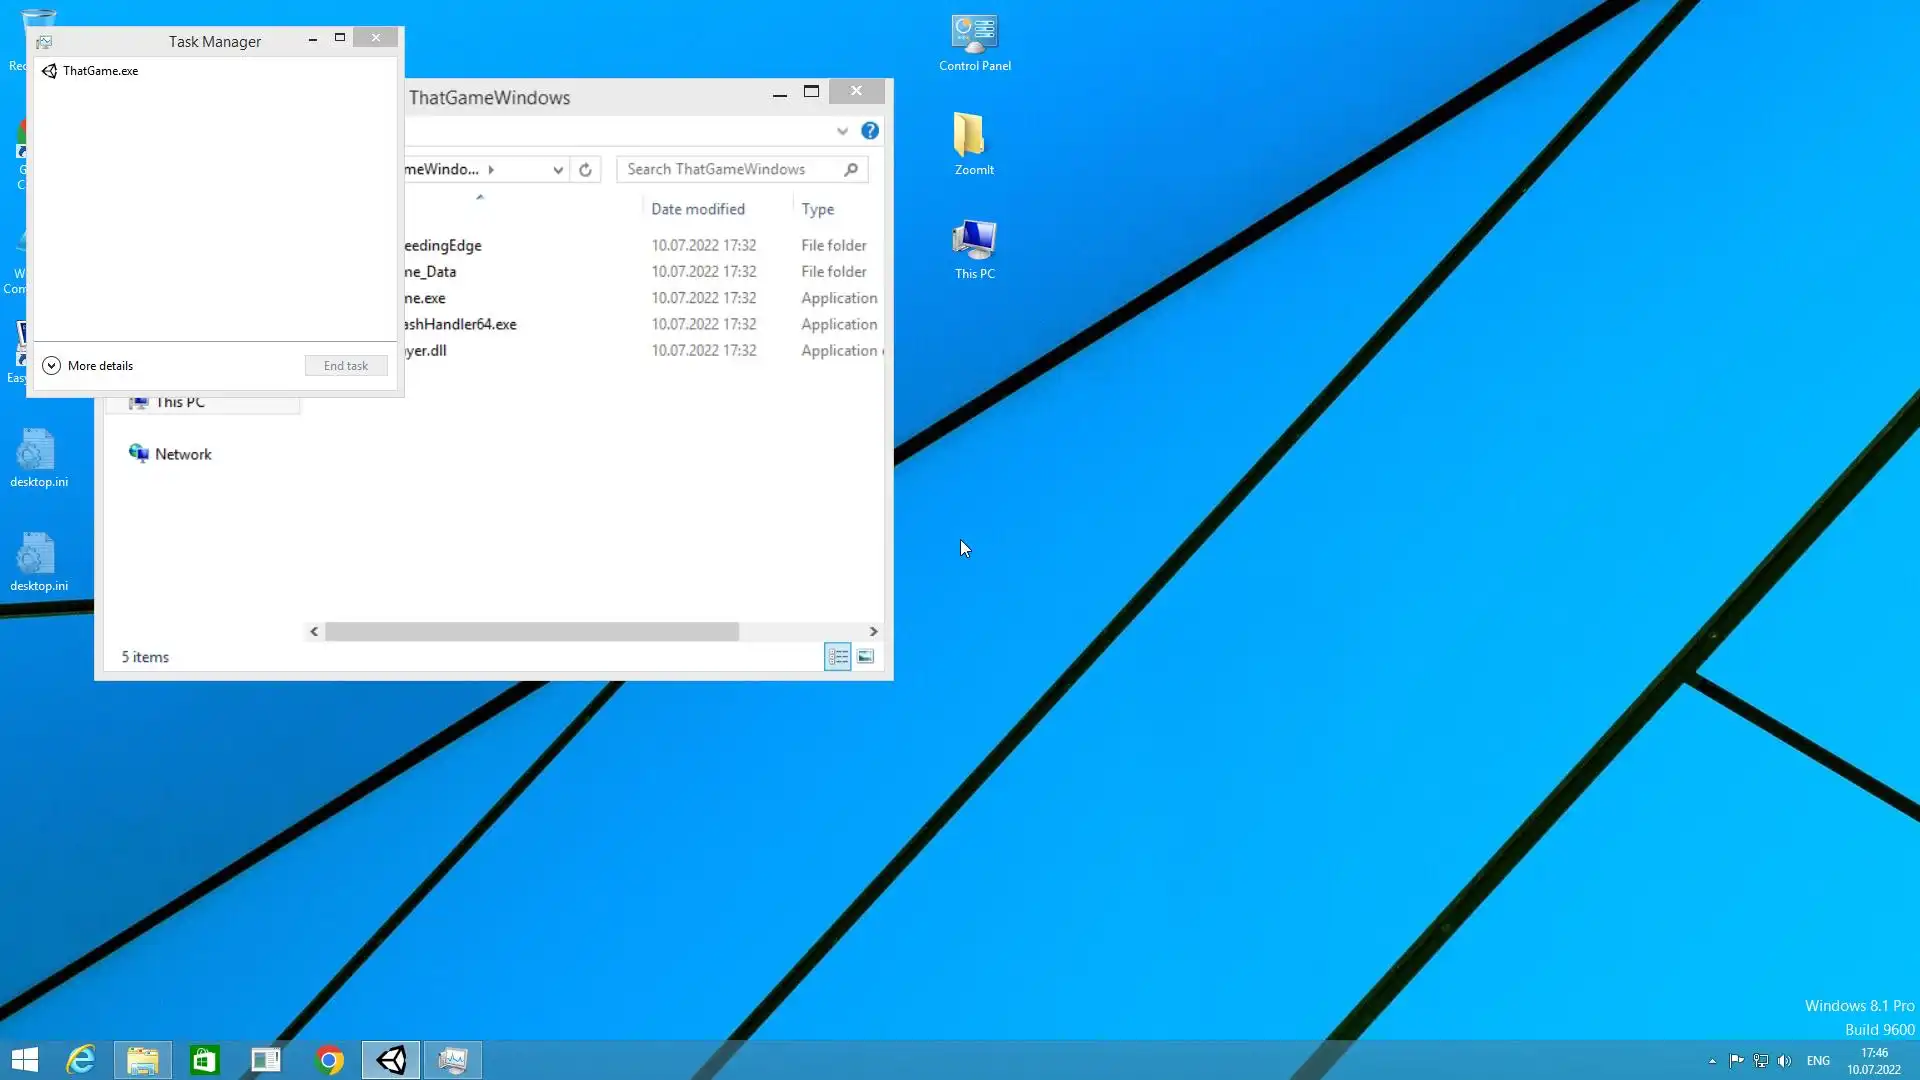
Task: Open Control Panel desktop icon
Action: (x=974, y=42)
